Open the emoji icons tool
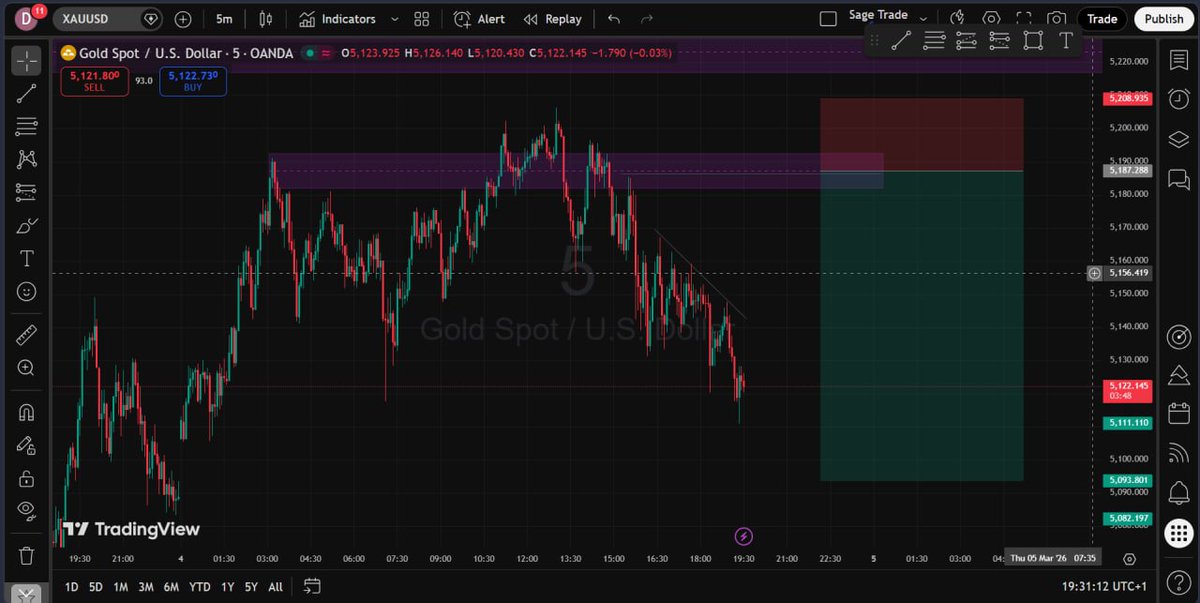1200x603 pixels. [x=27, y=292]
